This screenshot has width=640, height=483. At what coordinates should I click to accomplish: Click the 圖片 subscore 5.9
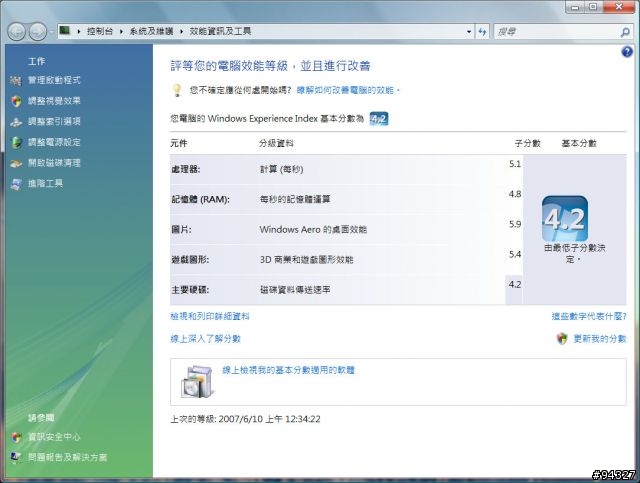click(x=515, y=224)
